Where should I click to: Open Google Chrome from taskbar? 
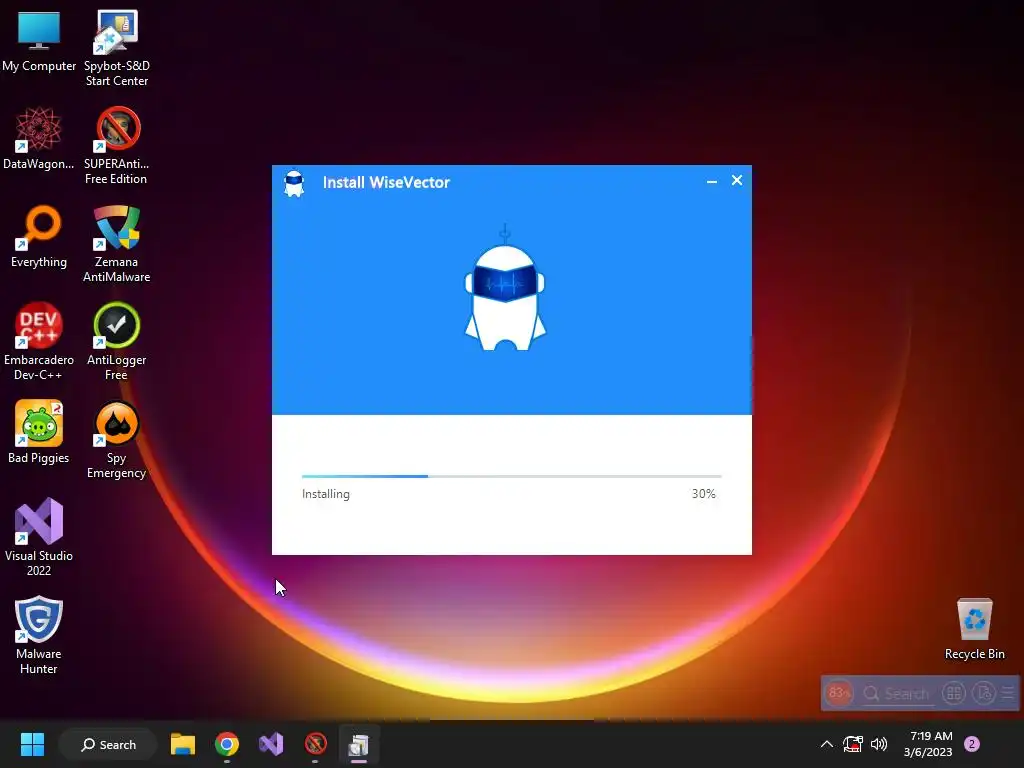tap(227, 744)
